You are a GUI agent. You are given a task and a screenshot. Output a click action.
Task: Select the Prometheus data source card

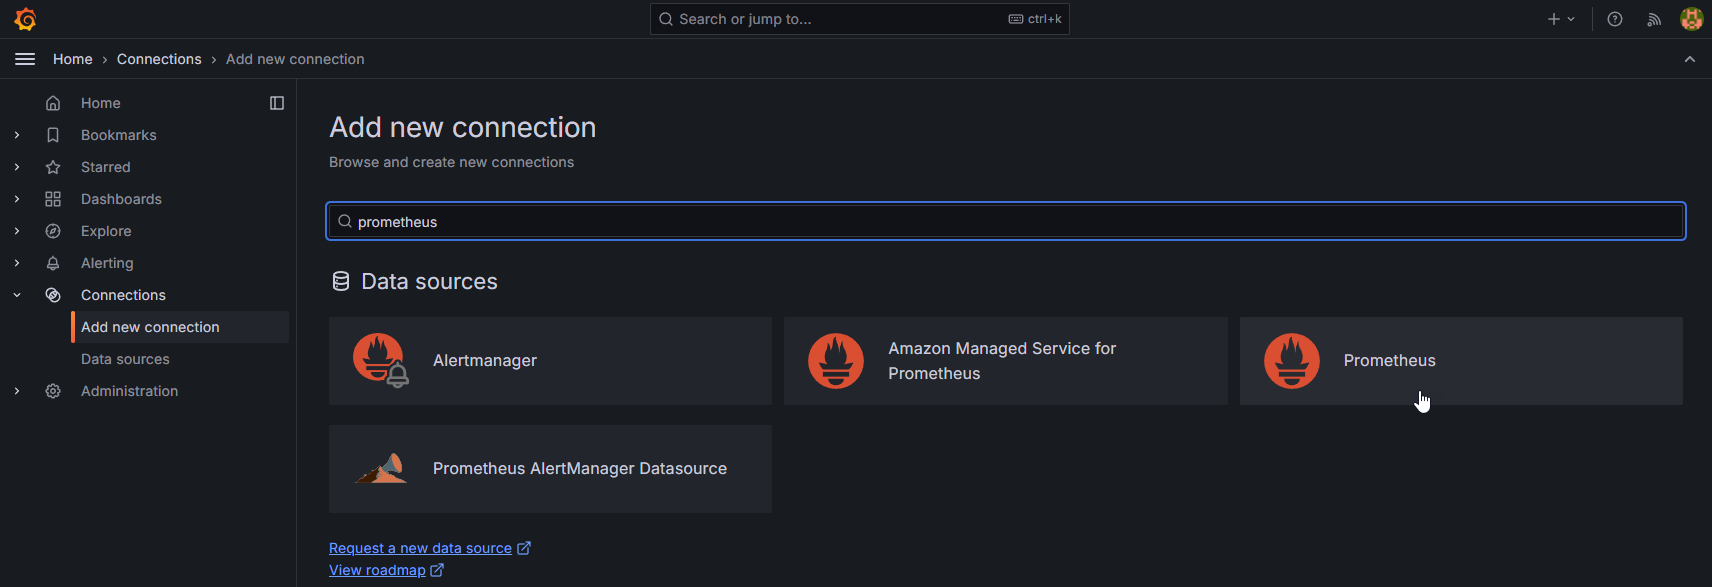(1460, 361)
